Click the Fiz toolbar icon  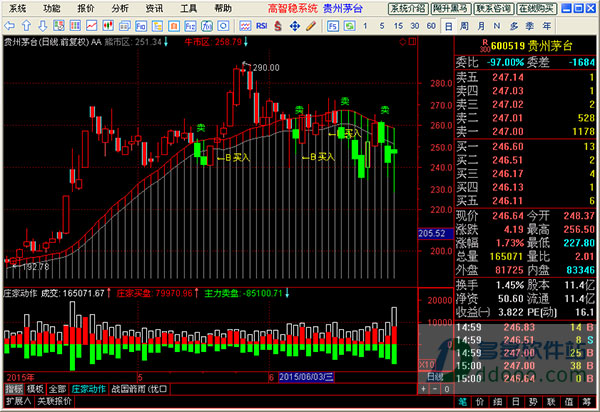tap(190, 26)
